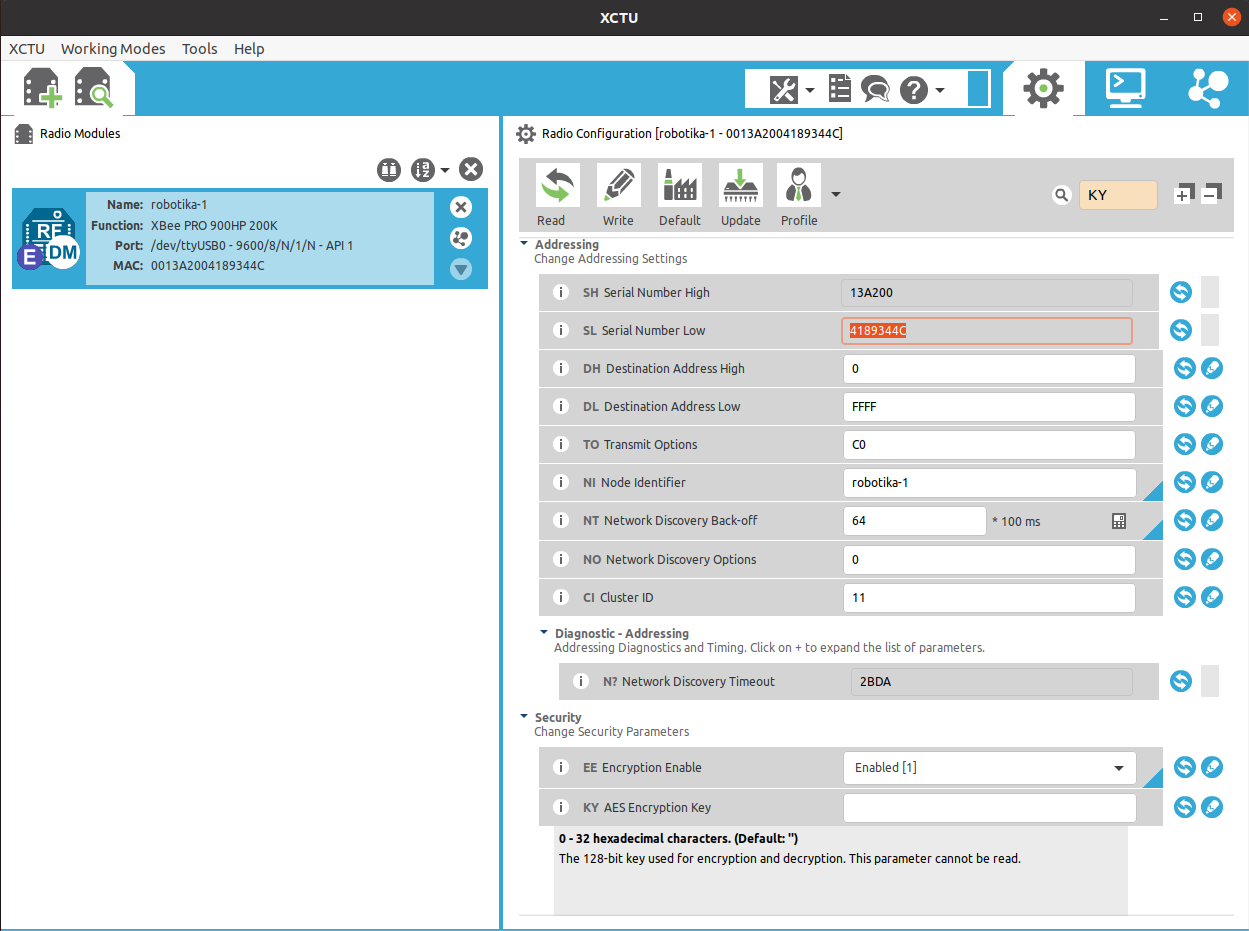The width and height of the screenshot is (1249, 931).
Task: Load Default firmware settings
Action: [679, 196]
